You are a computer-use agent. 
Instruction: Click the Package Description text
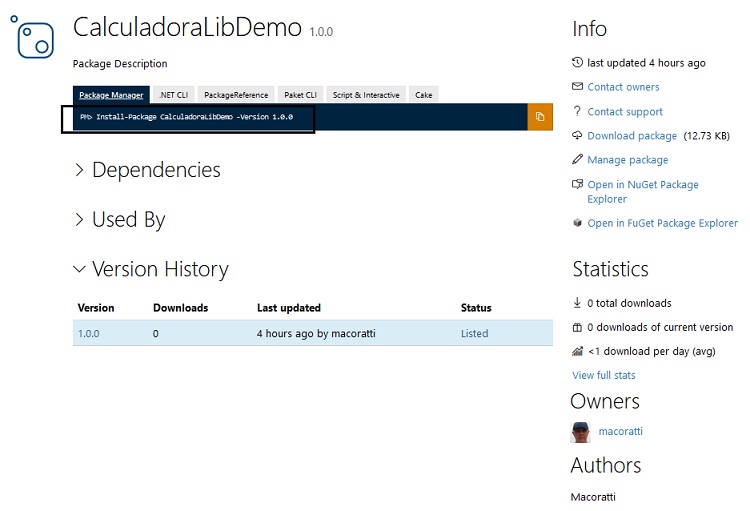[120, 64]
